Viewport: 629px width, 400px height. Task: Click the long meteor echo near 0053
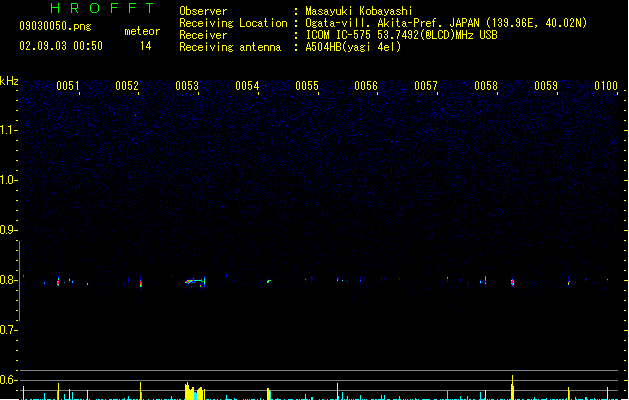[195, 281]
